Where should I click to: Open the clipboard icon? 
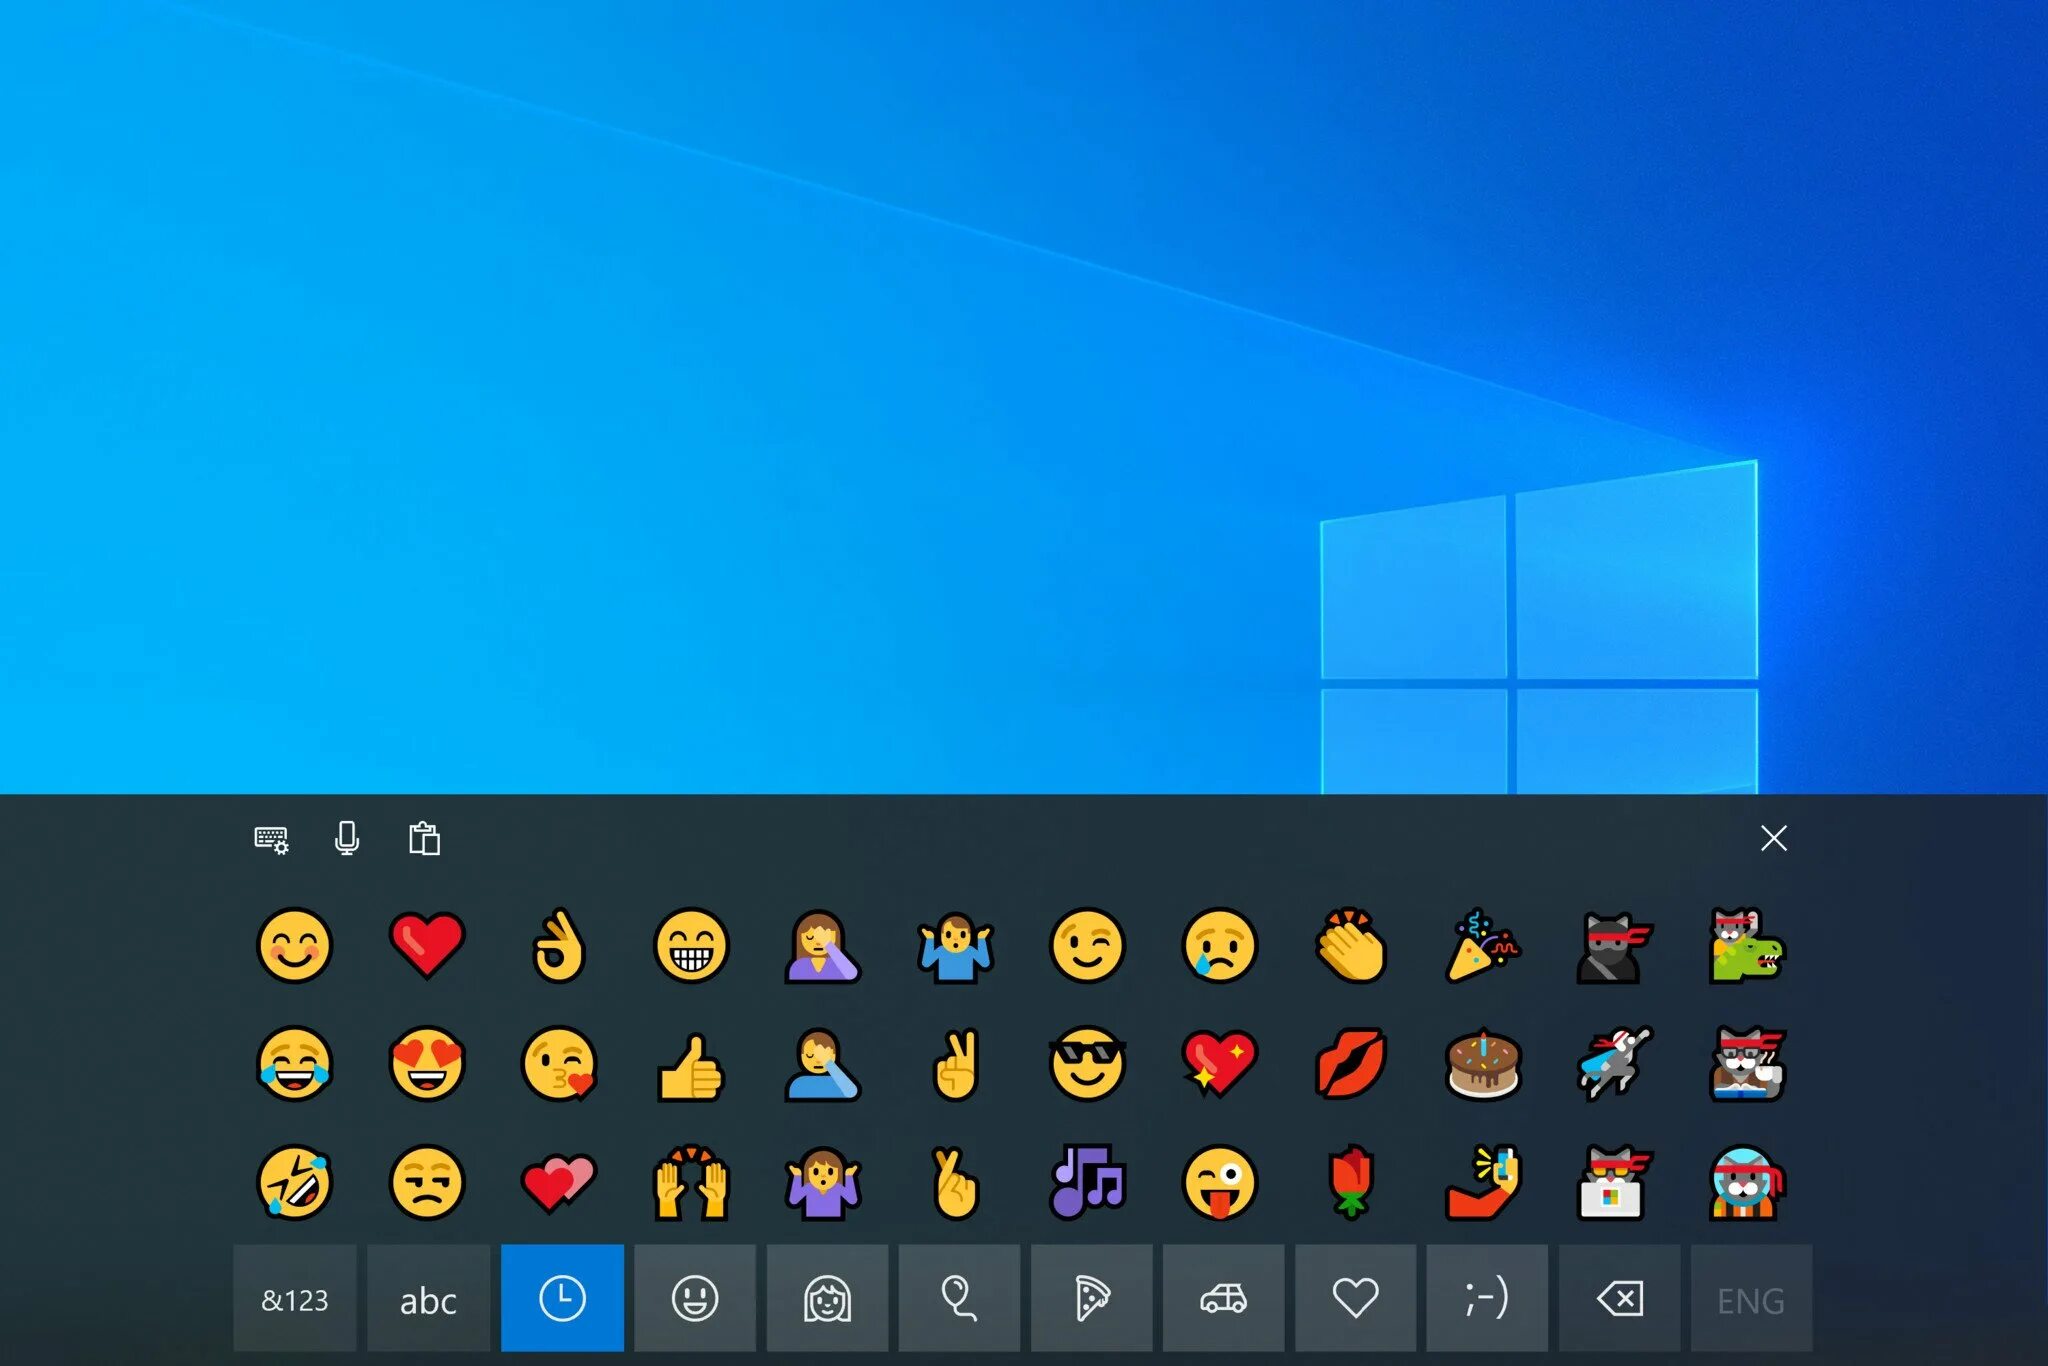pyautogui.click(x=424, y=838)
